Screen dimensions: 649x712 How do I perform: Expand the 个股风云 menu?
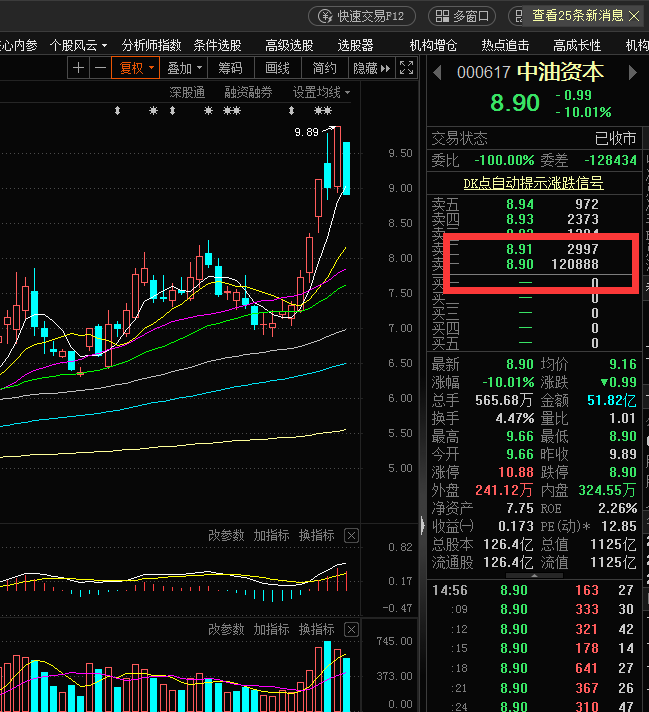[x=79, y=45]
